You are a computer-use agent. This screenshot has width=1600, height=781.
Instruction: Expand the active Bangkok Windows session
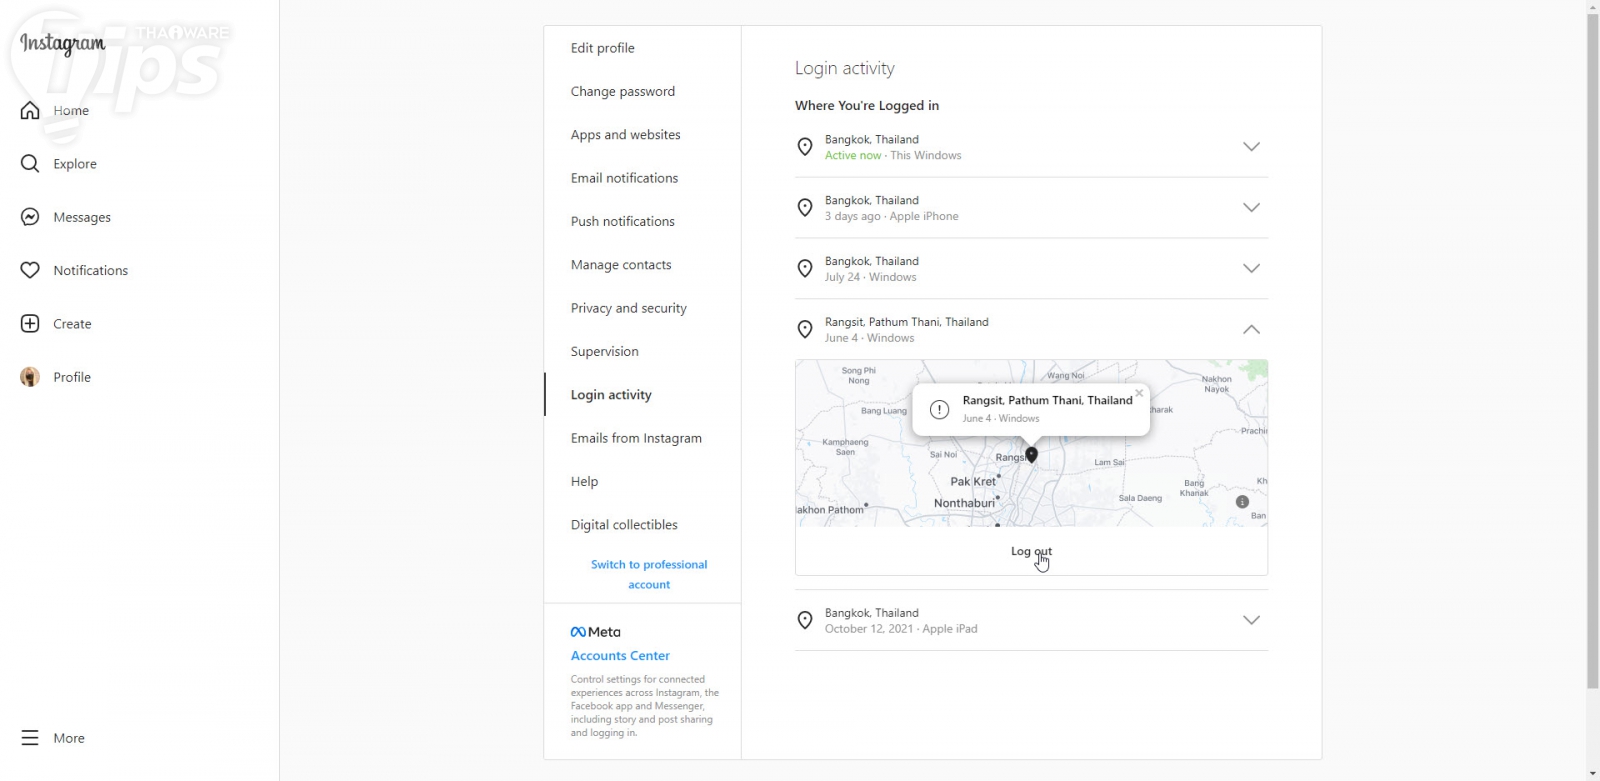(1251, 147)
